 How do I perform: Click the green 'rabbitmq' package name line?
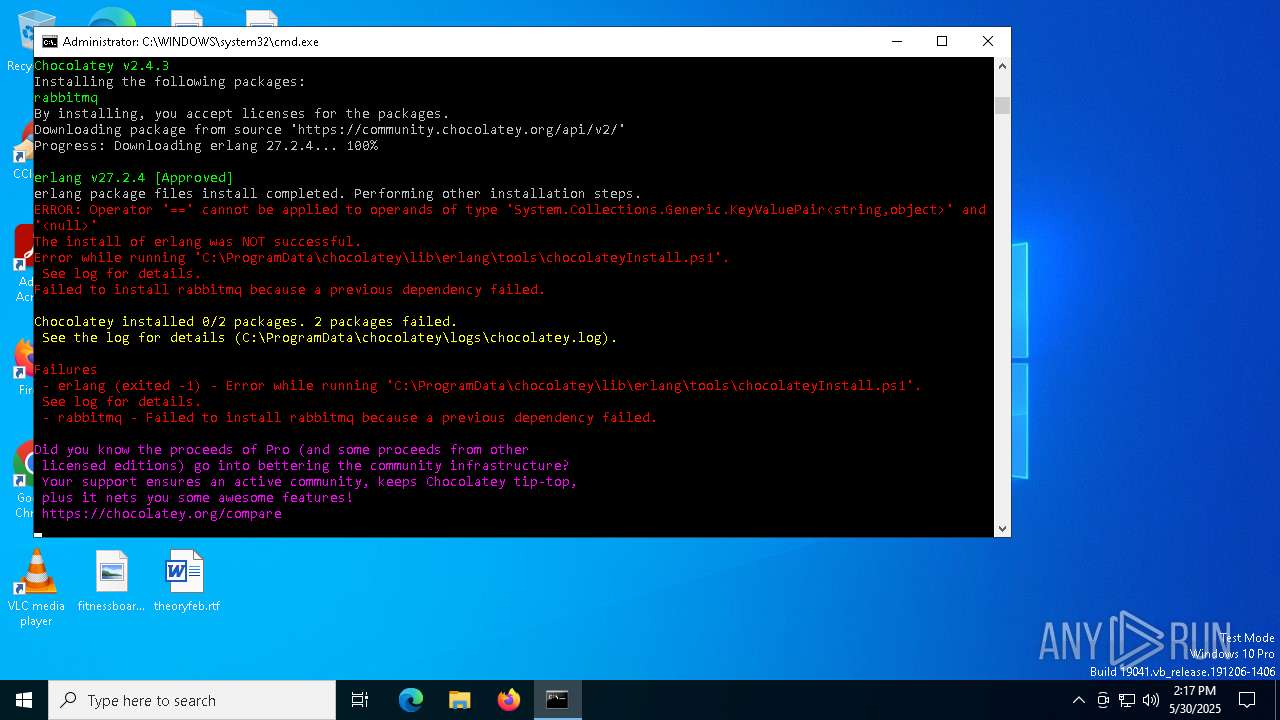(x=66, y=98)
